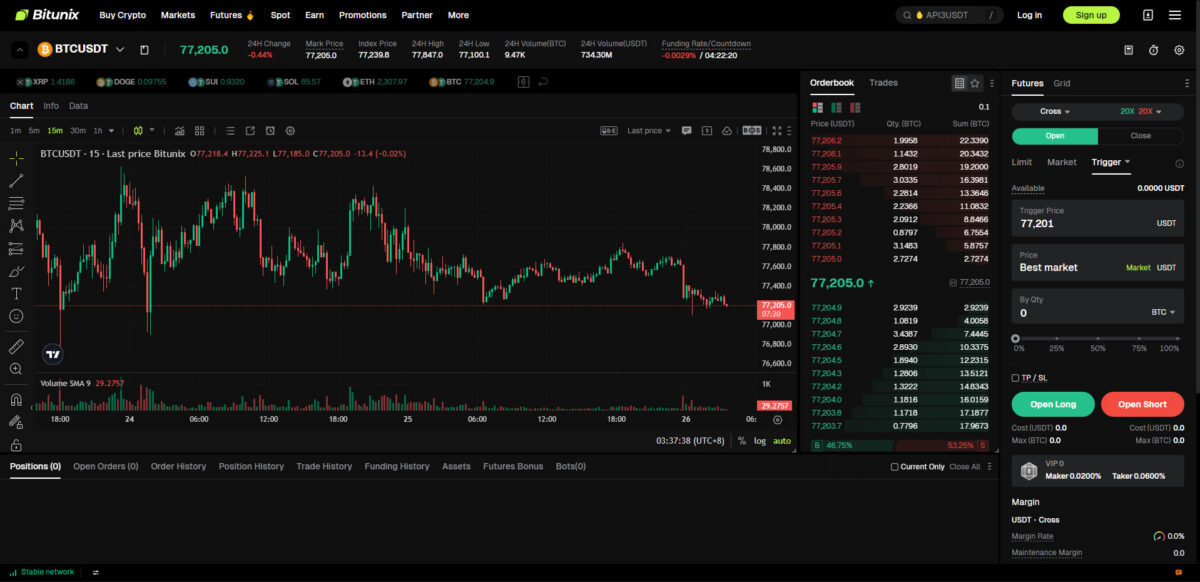Switch order mode to Close
The image size is (1200, 582).
coord(1140,136)
